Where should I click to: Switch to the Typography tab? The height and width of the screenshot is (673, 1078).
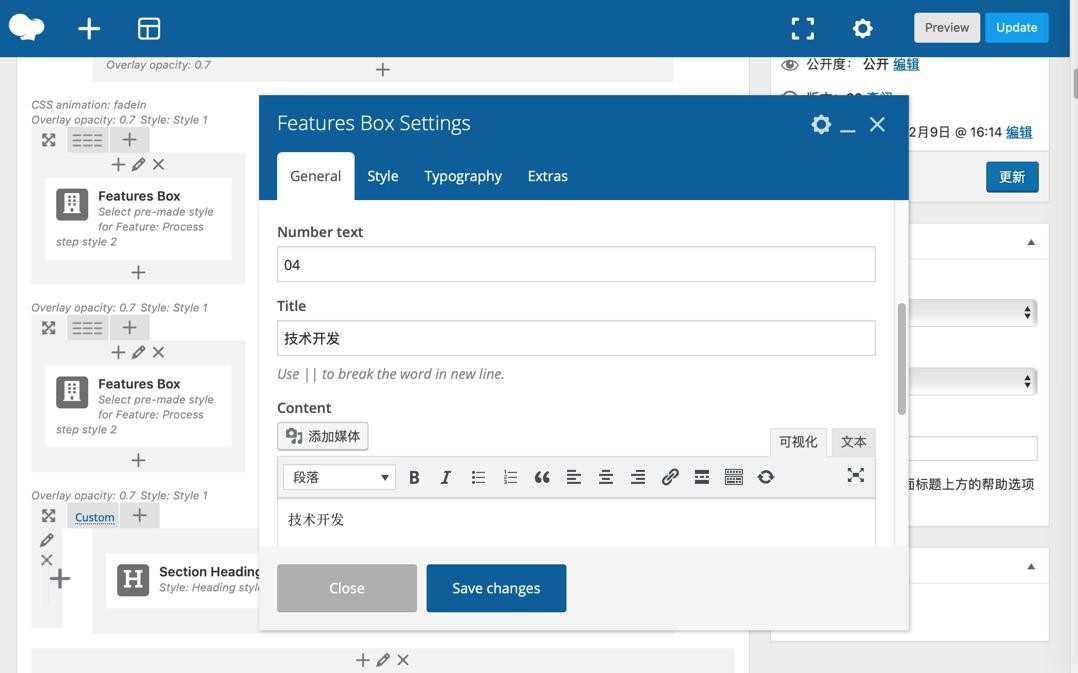coord(463,176)
